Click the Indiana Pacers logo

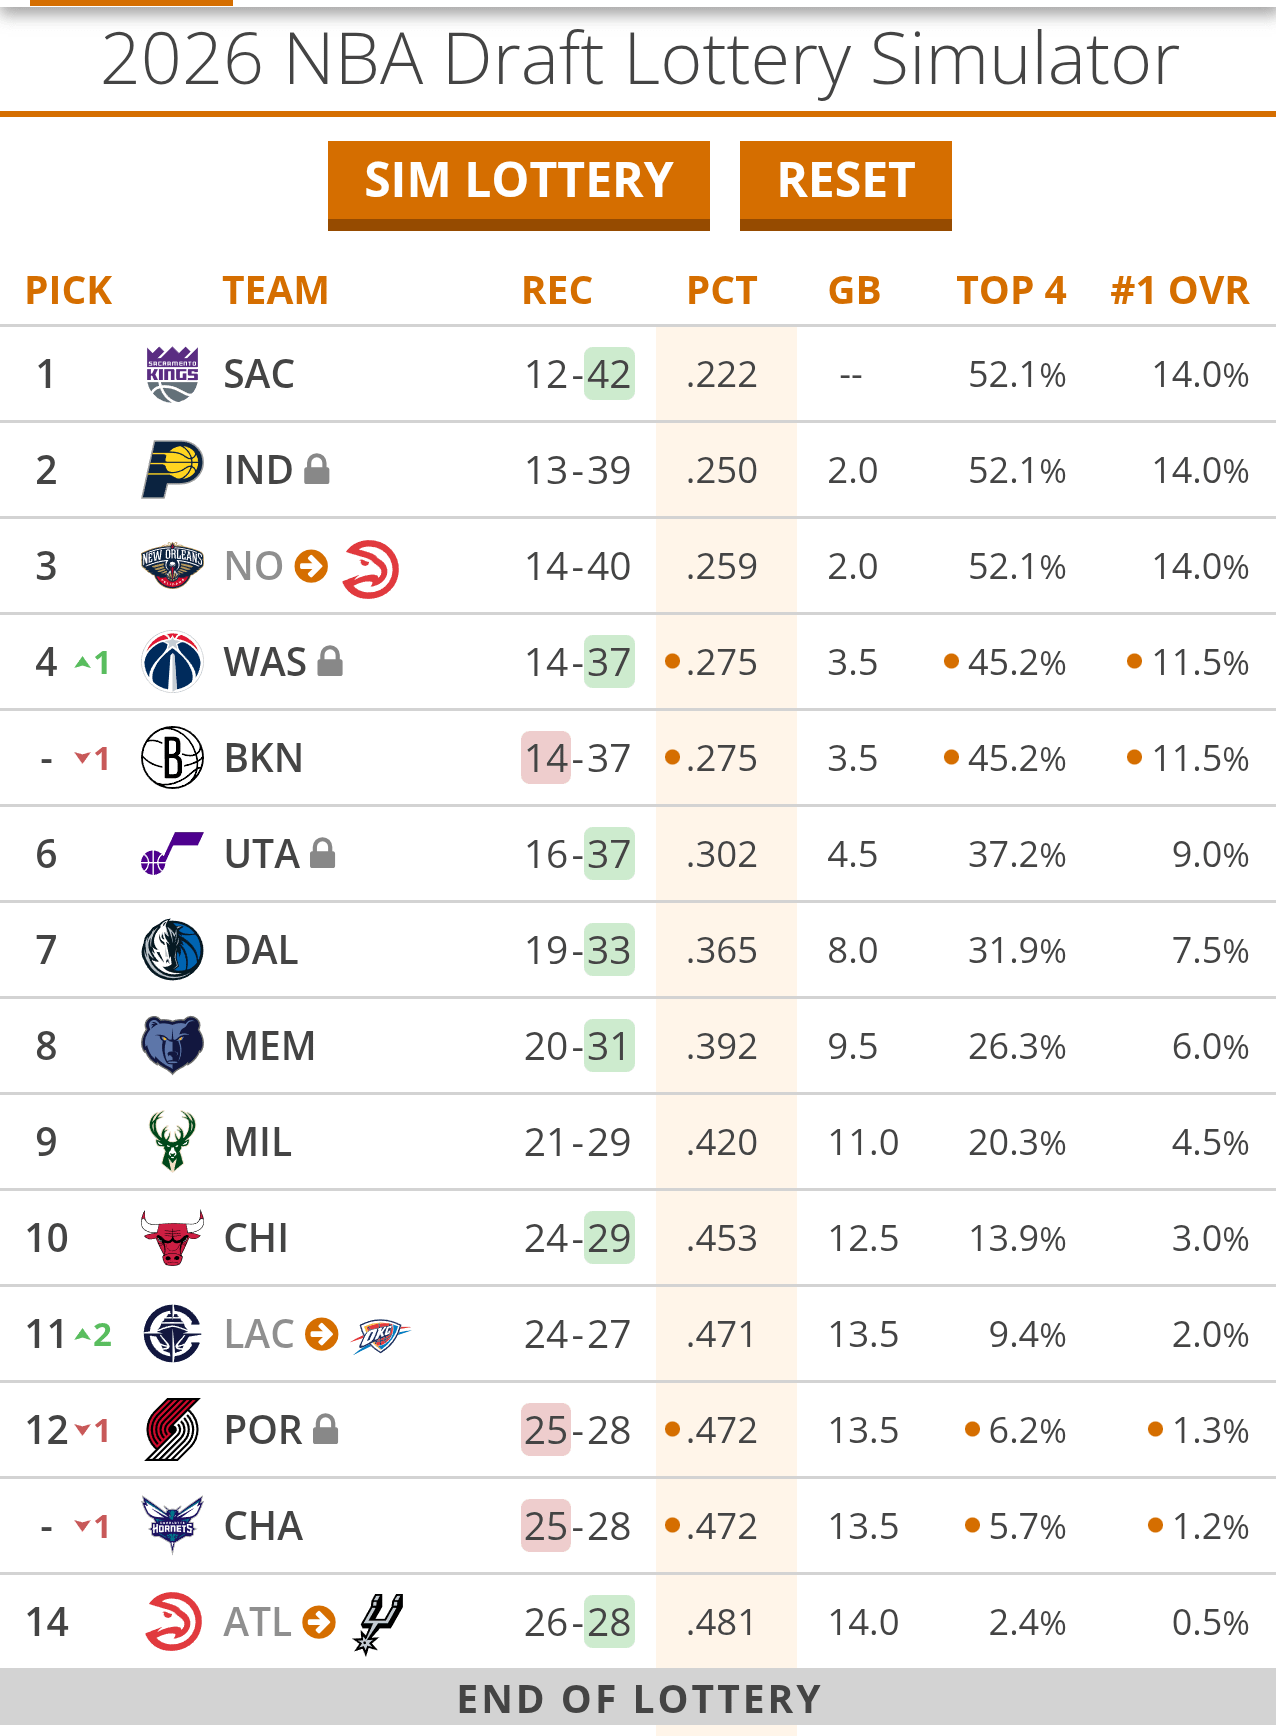(172, 470)
